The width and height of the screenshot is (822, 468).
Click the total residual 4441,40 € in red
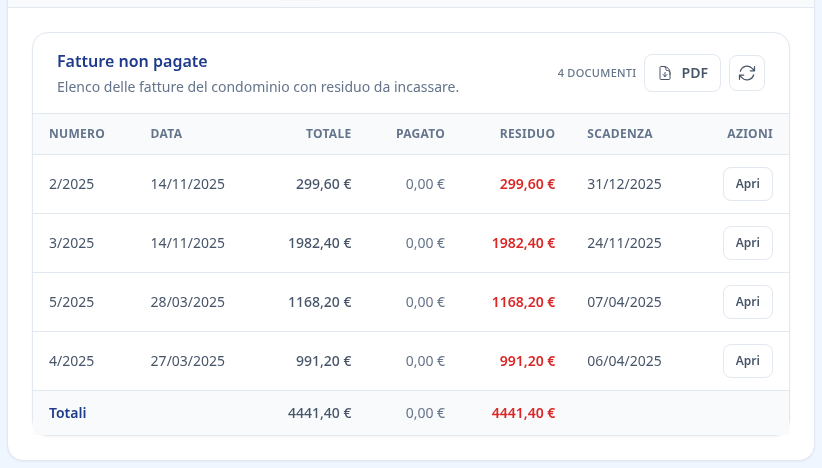[x=523, y=413]
